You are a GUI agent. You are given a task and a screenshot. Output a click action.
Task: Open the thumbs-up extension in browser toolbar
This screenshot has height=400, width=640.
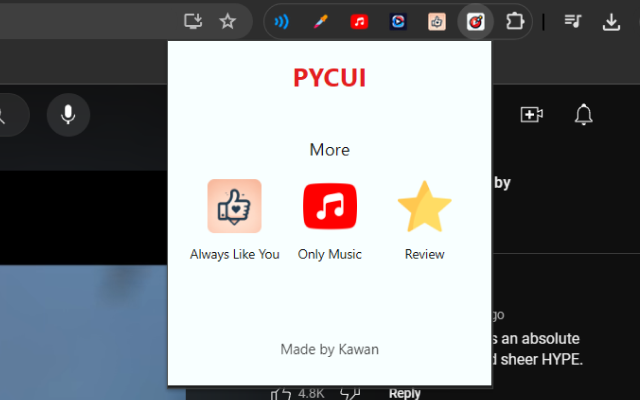click(x=437, y=22)
